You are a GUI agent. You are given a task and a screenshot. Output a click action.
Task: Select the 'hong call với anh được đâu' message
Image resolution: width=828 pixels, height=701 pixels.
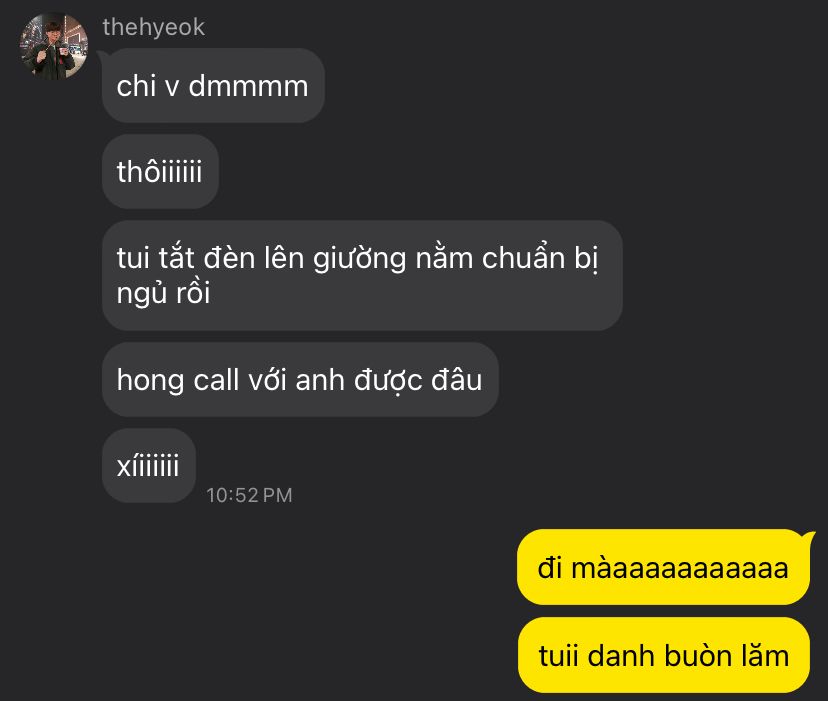click(300, 379)
